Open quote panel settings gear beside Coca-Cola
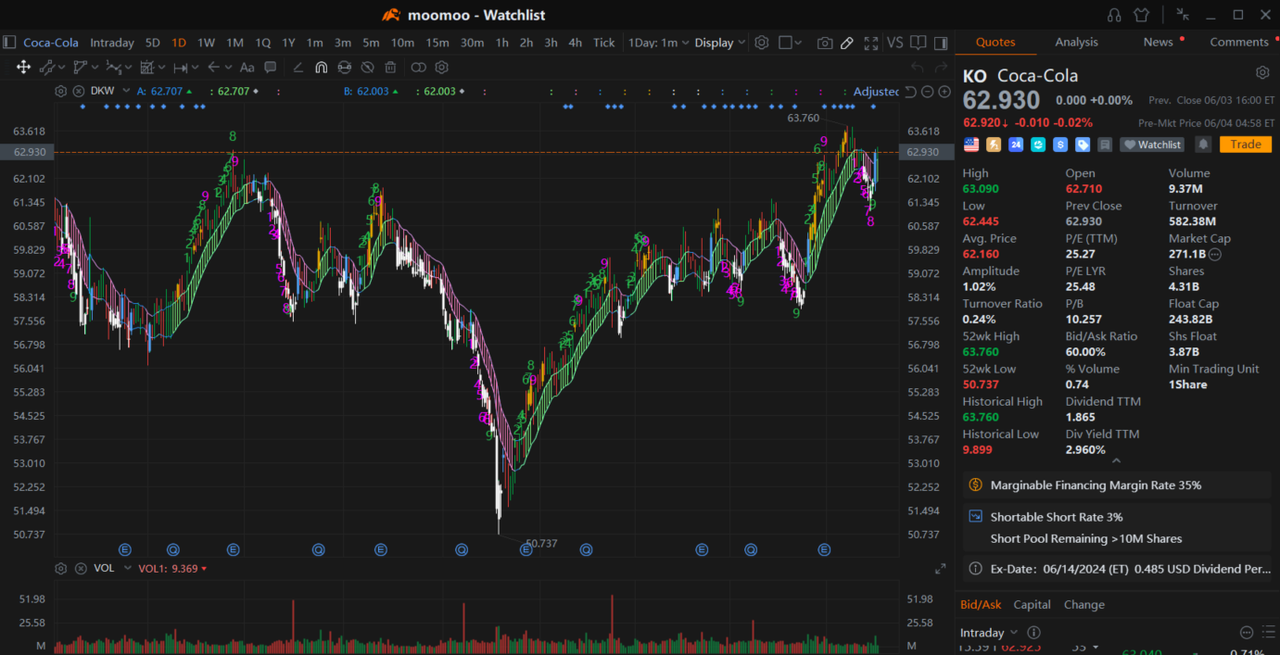Viewport: 1280px width, 655px height. click(x=1262, y=73)
